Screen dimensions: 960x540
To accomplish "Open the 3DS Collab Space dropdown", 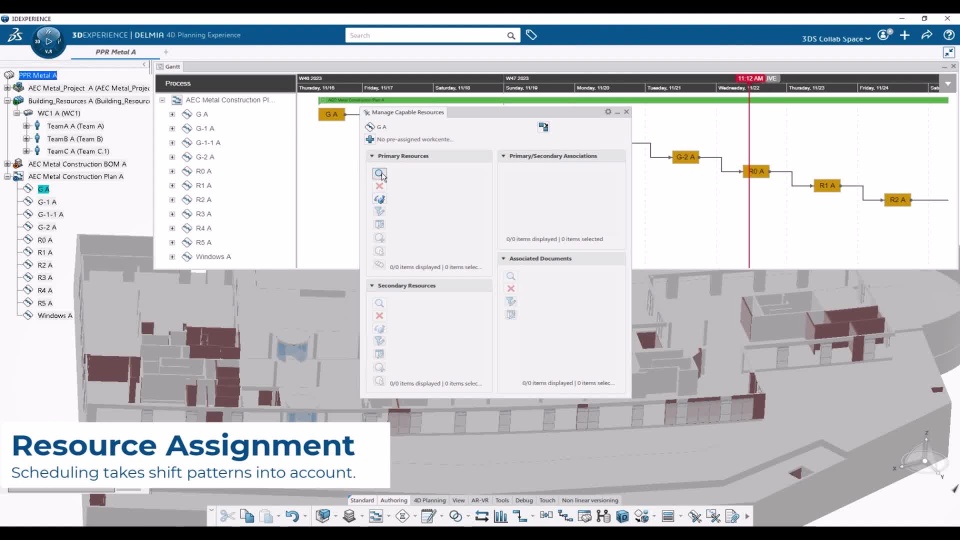I will point(836,39).
